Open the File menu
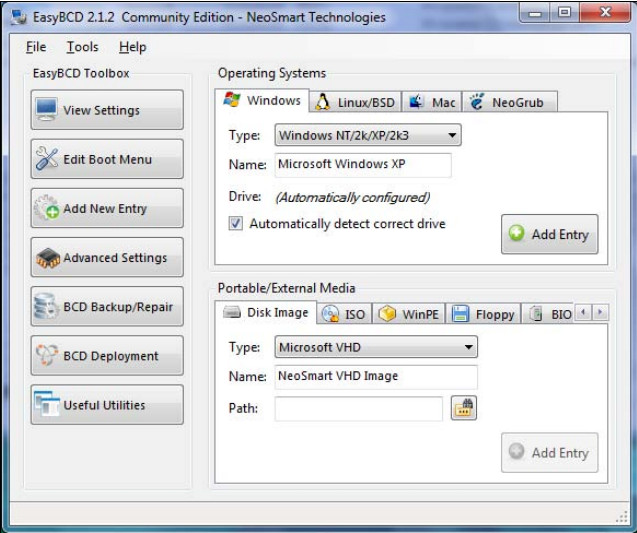 coord(36,47)
